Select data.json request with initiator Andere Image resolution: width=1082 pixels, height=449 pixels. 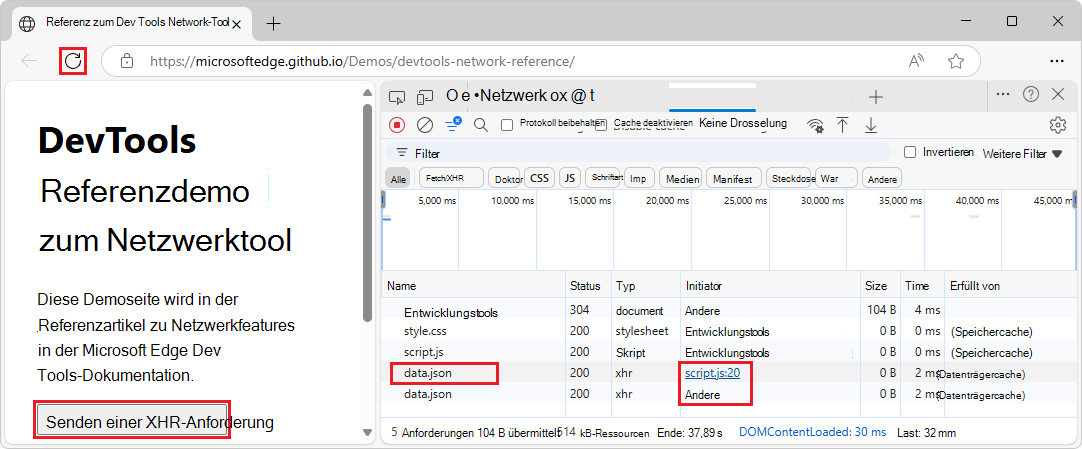tap(428, 394)
